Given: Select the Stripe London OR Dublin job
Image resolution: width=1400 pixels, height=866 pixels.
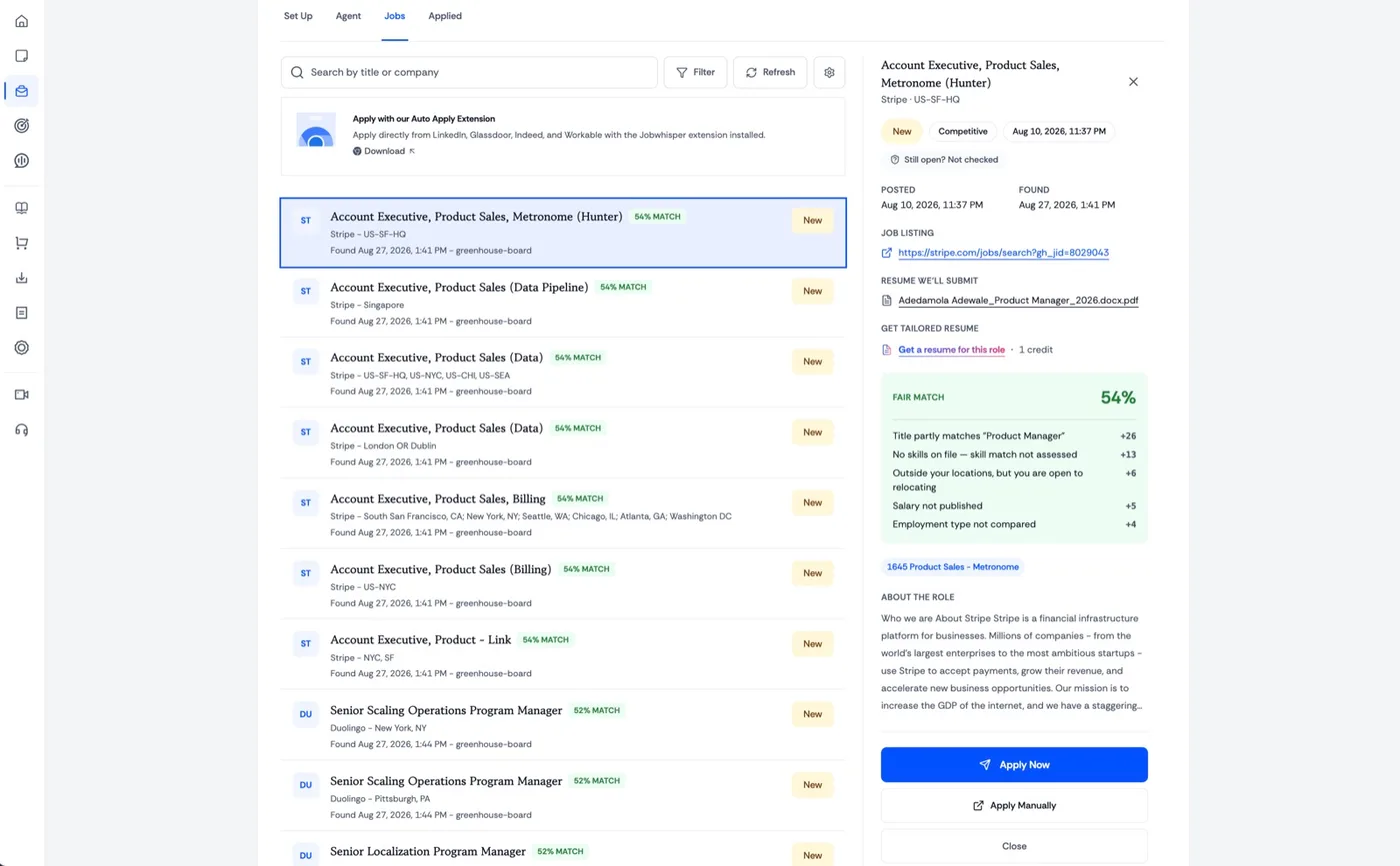Looking at the screenshot, I should tap(563, 444).
